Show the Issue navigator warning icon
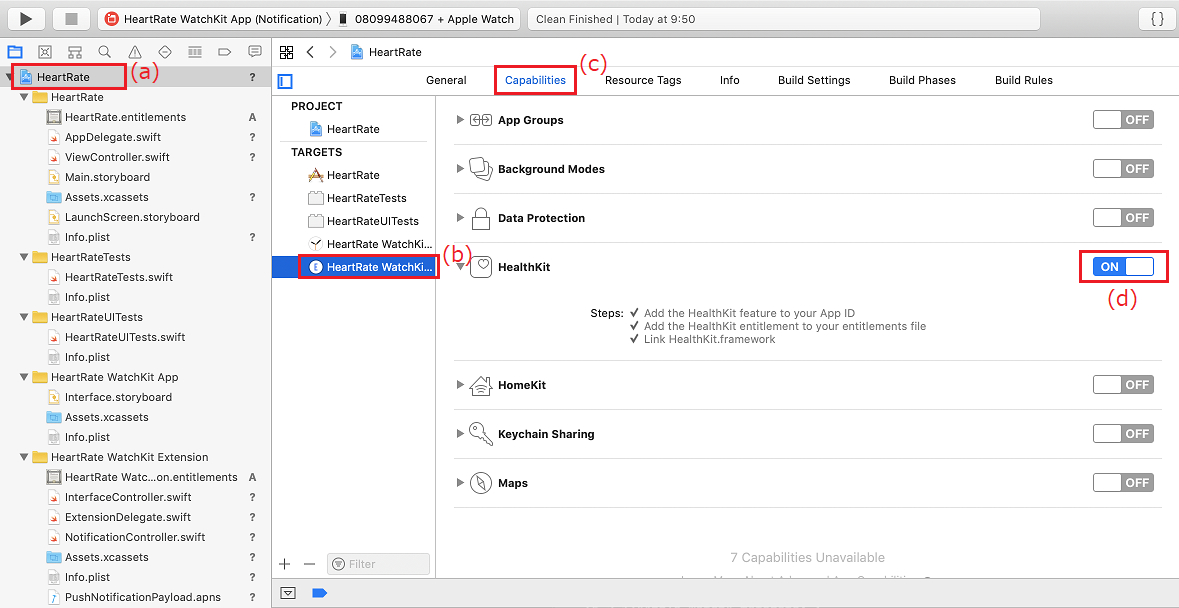Screen dimensions: 1179x608 pos(135,52)
